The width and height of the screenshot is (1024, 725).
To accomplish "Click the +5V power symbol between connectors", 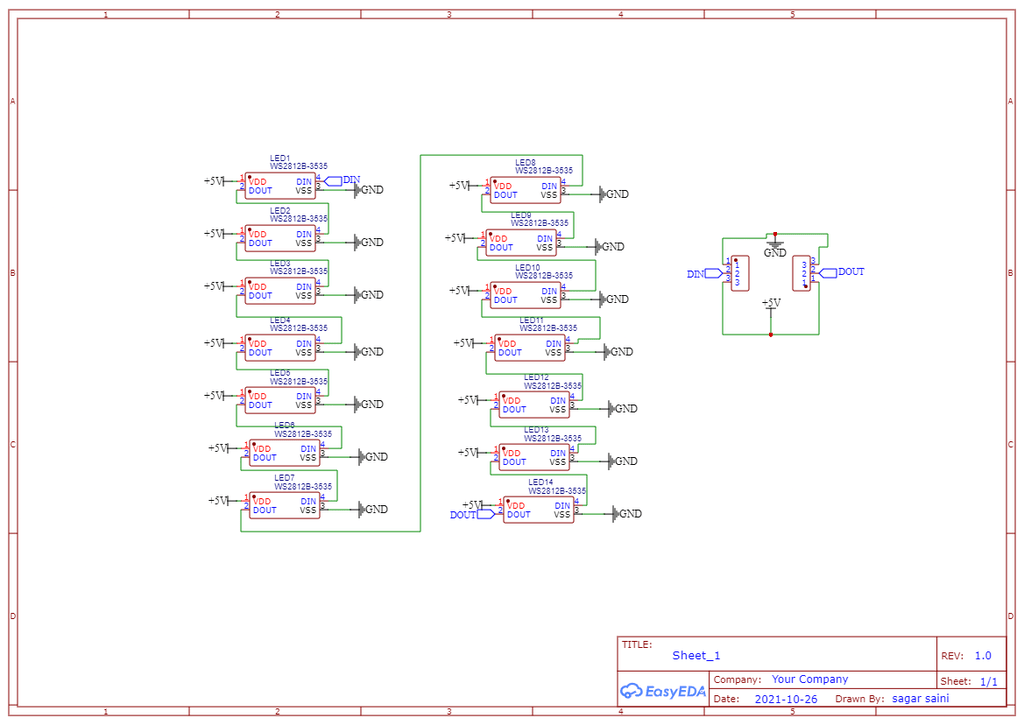I will pyautogui.click(x=771, y=306).
